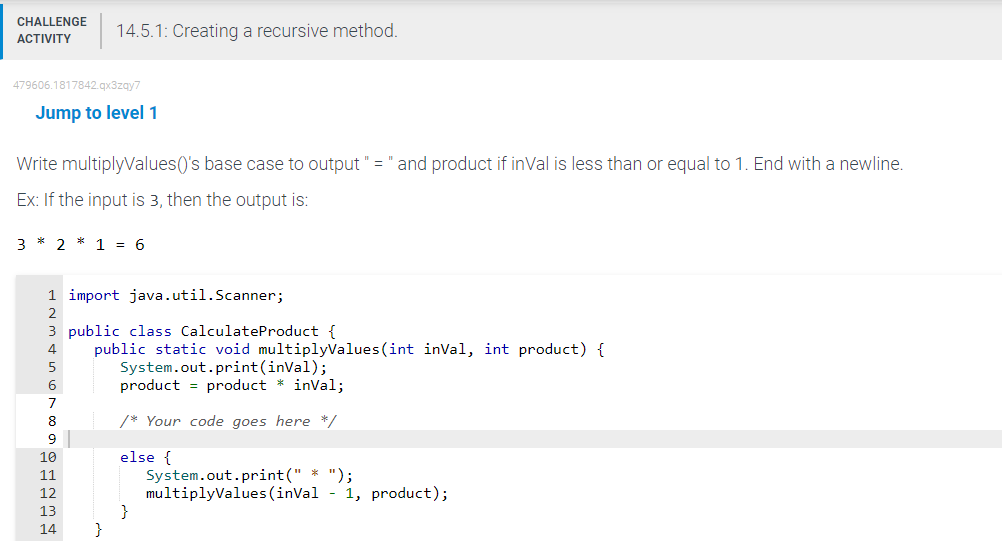Click the closing brace on line 13
The height and width of the screenshot is (541, 1002).
click(x=125, y=511)
